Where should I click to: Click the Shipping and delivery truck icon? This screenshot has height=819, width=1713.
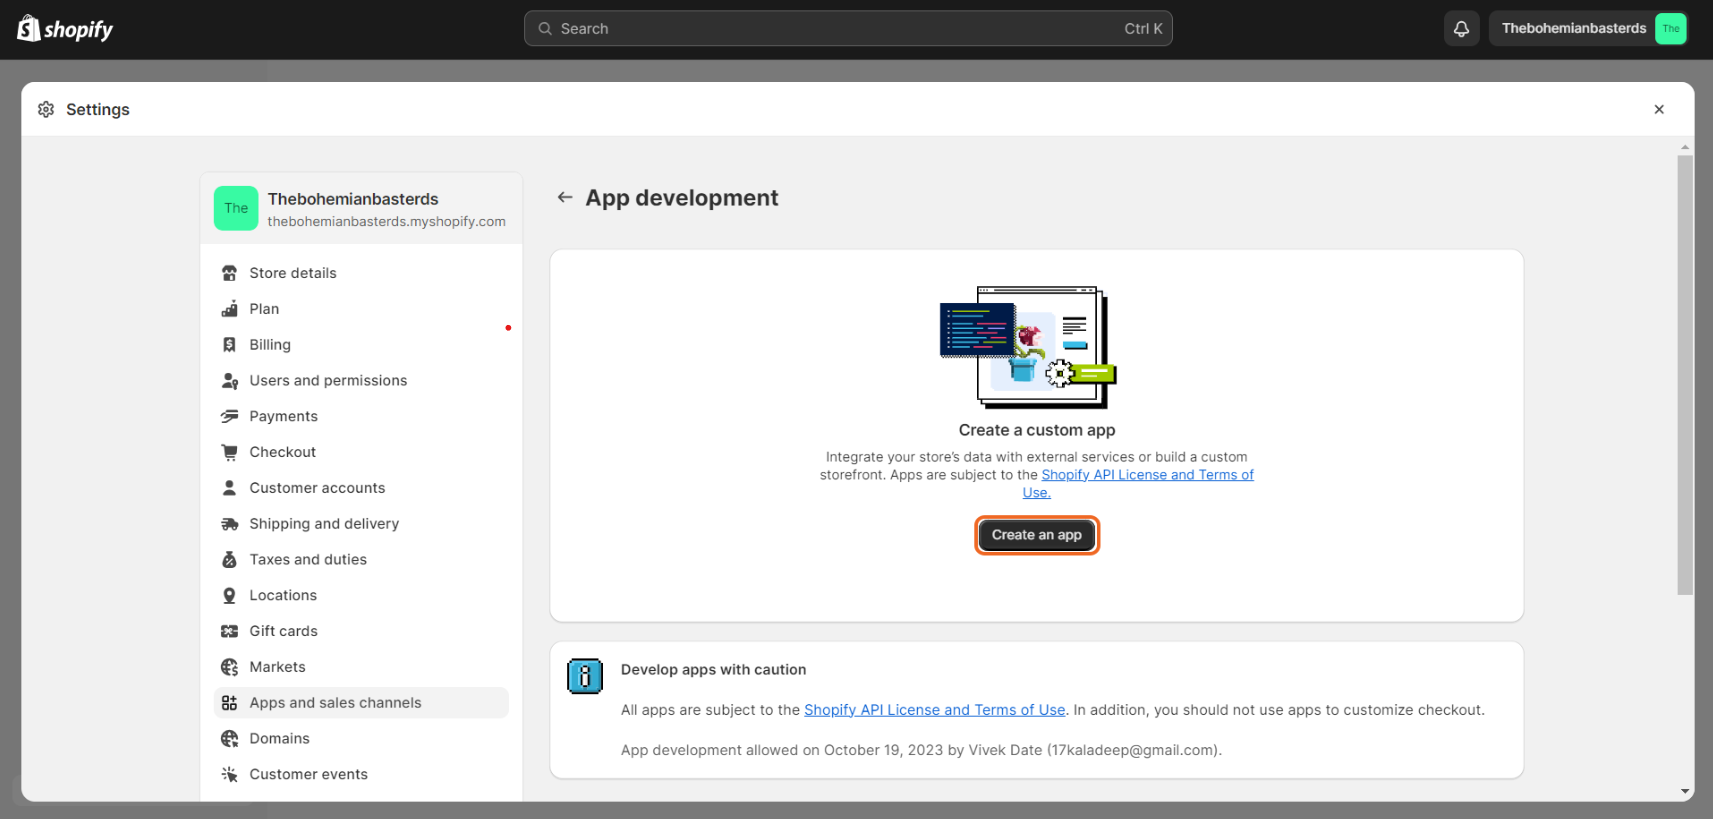click(230, 524)
